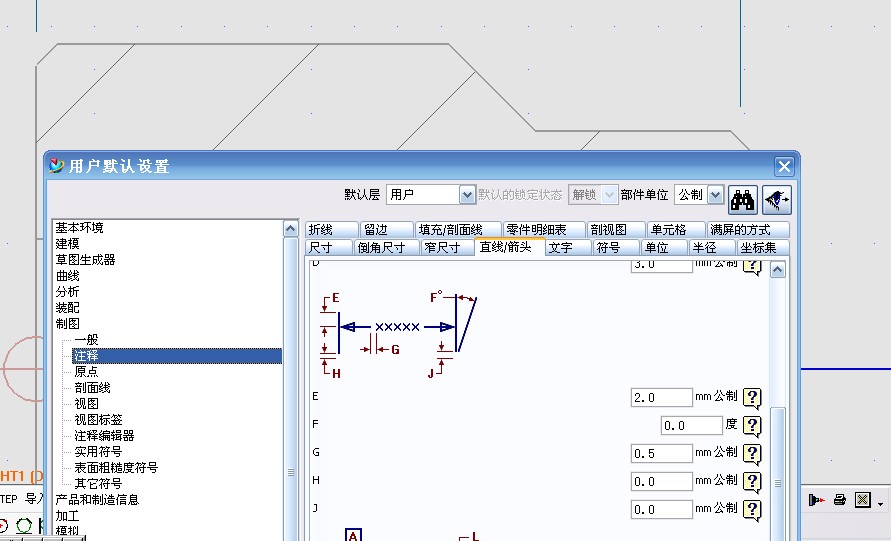Viewport: 891px width, 541px height.
Task: Click the binoculars search icon
Action: (743, 199)
